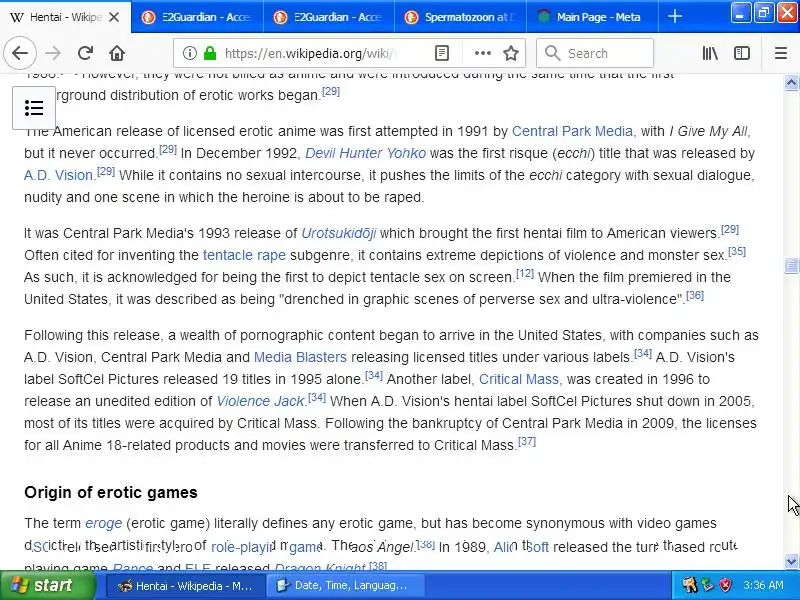The height and width of the screenshot is (600, 800).
Task: Open a new browser tab
Action: pyautogui.click(x=674, y=16)
